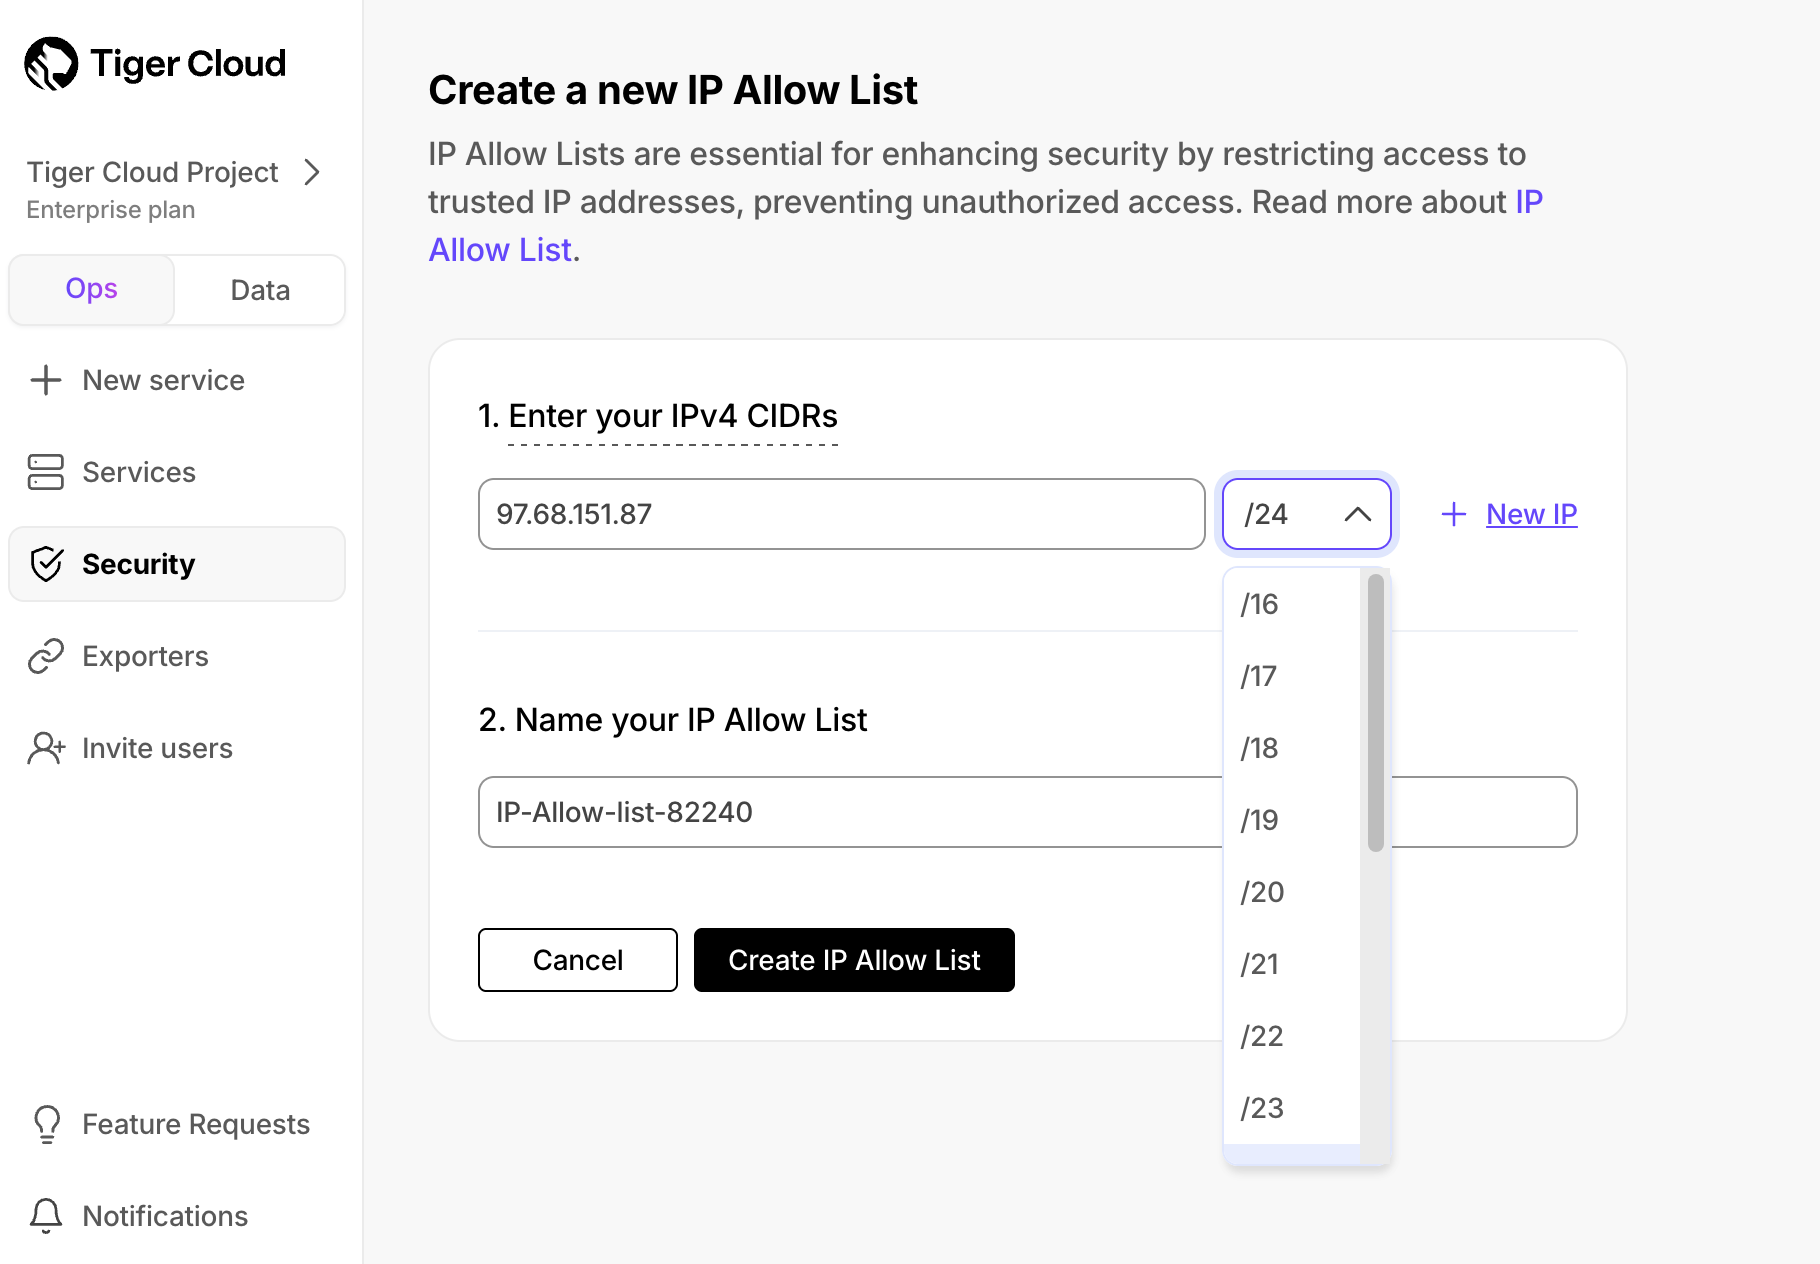This screenshot has width=1820, height=1264.
Task: Click the plus icon beside New service
Action: pyautogui.click(x=46, y=380)
